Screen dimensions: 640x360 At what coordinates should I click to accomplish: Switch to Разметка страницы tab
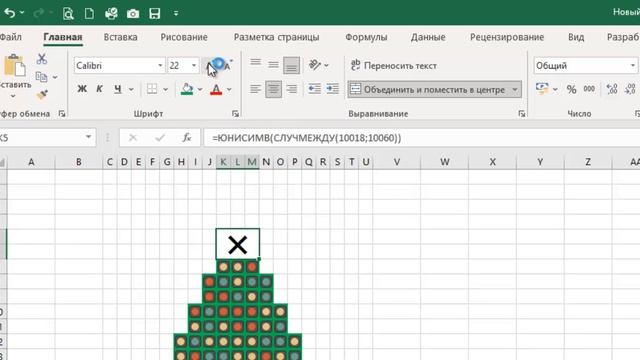coord(276,37)
